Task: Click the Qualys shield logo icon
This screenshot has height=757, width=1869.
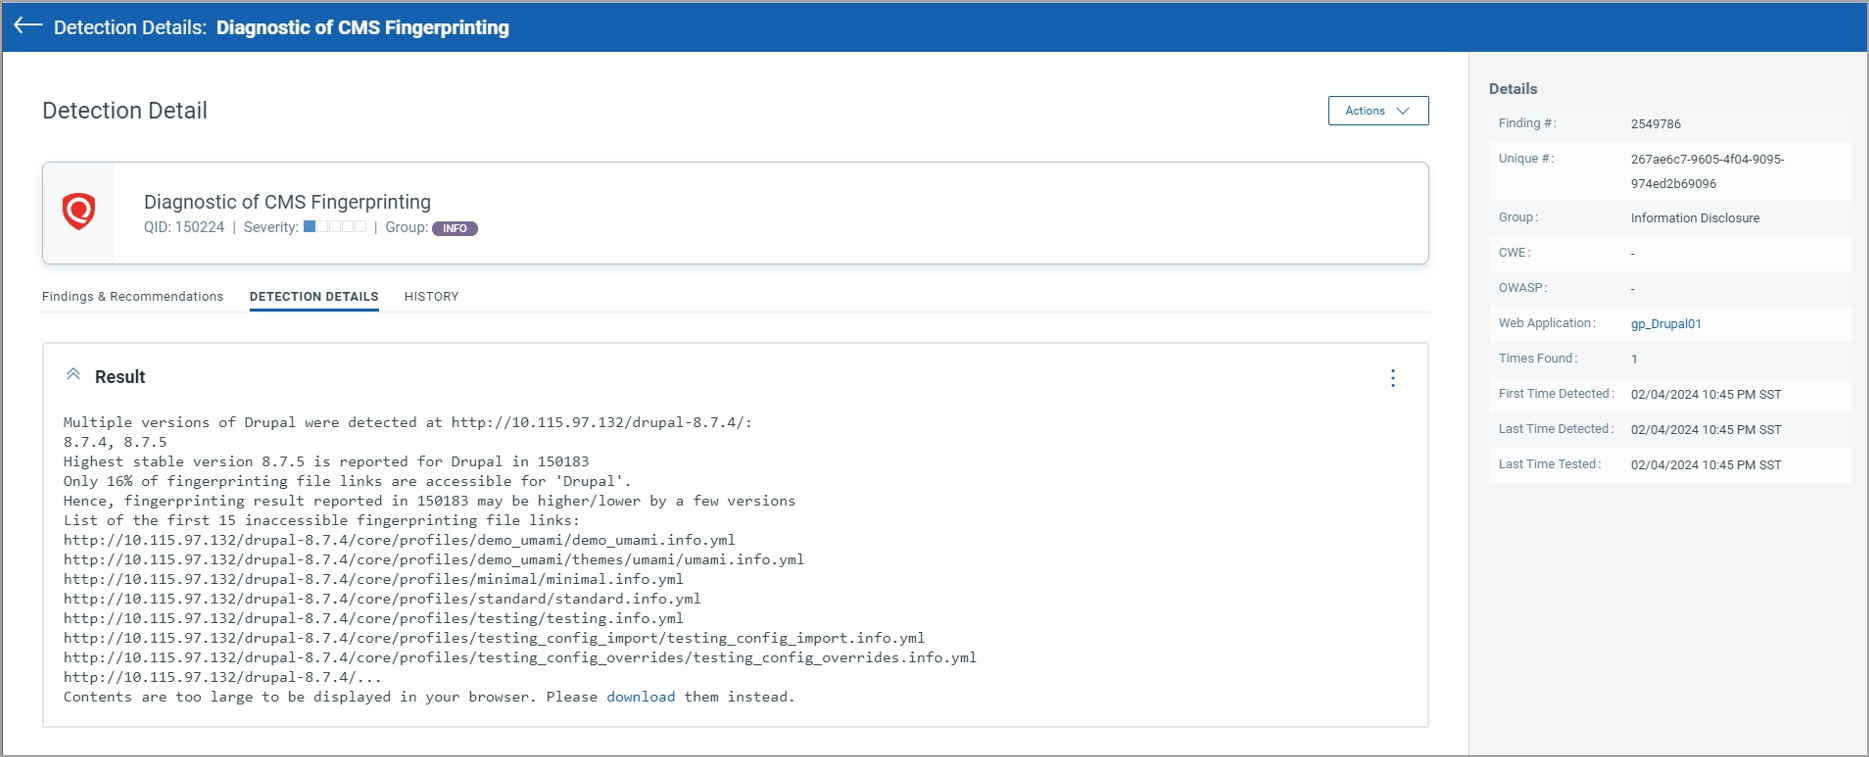Action: click(79, 212)
